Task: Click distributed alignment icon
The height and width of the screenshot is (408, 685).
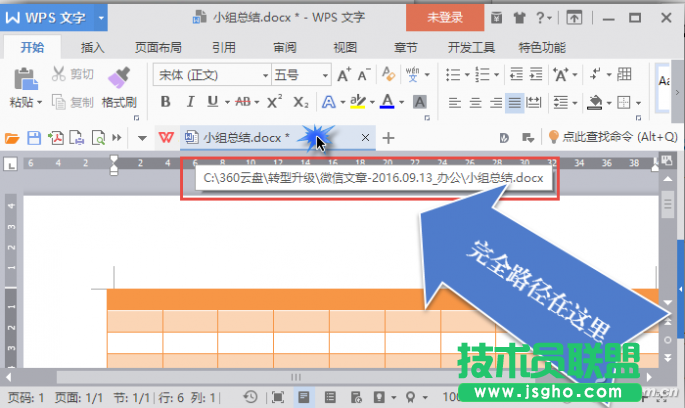Action: tap(534, 103)
